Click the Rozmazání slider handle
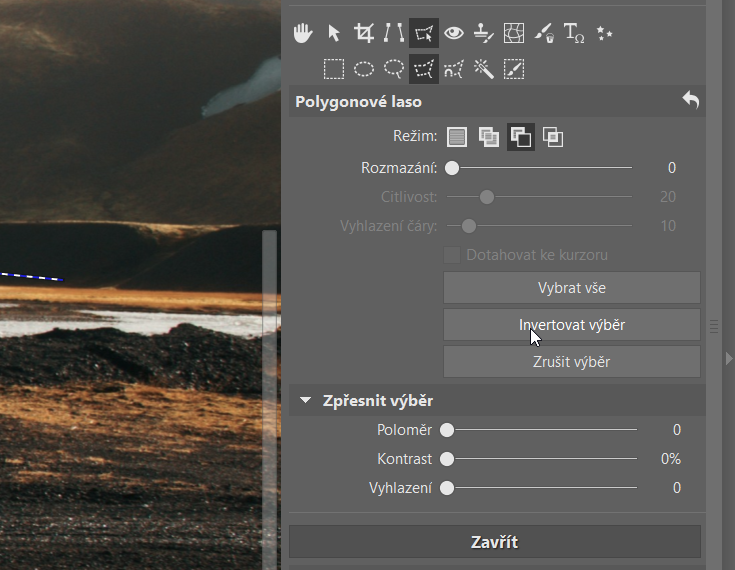The image size is (735, 570). coord(452,168)
